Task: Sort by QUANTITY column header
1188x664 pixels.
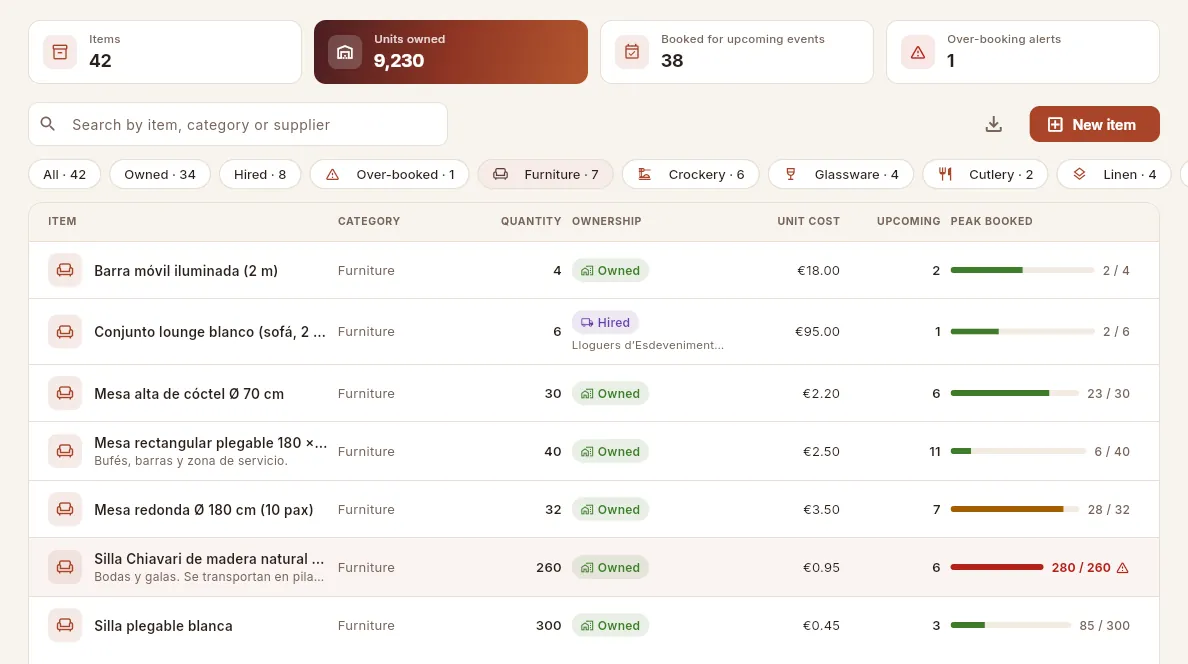Action: coord(530,221)
